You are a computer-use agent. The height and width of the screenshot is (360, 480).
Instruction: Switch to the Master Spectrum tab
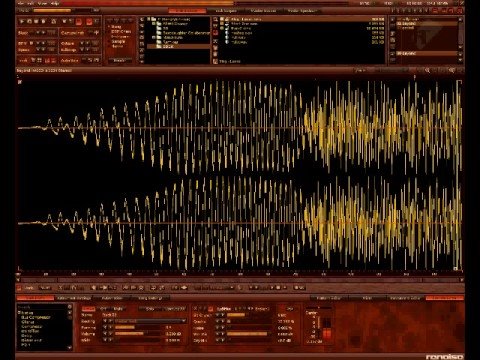point(301,11)
